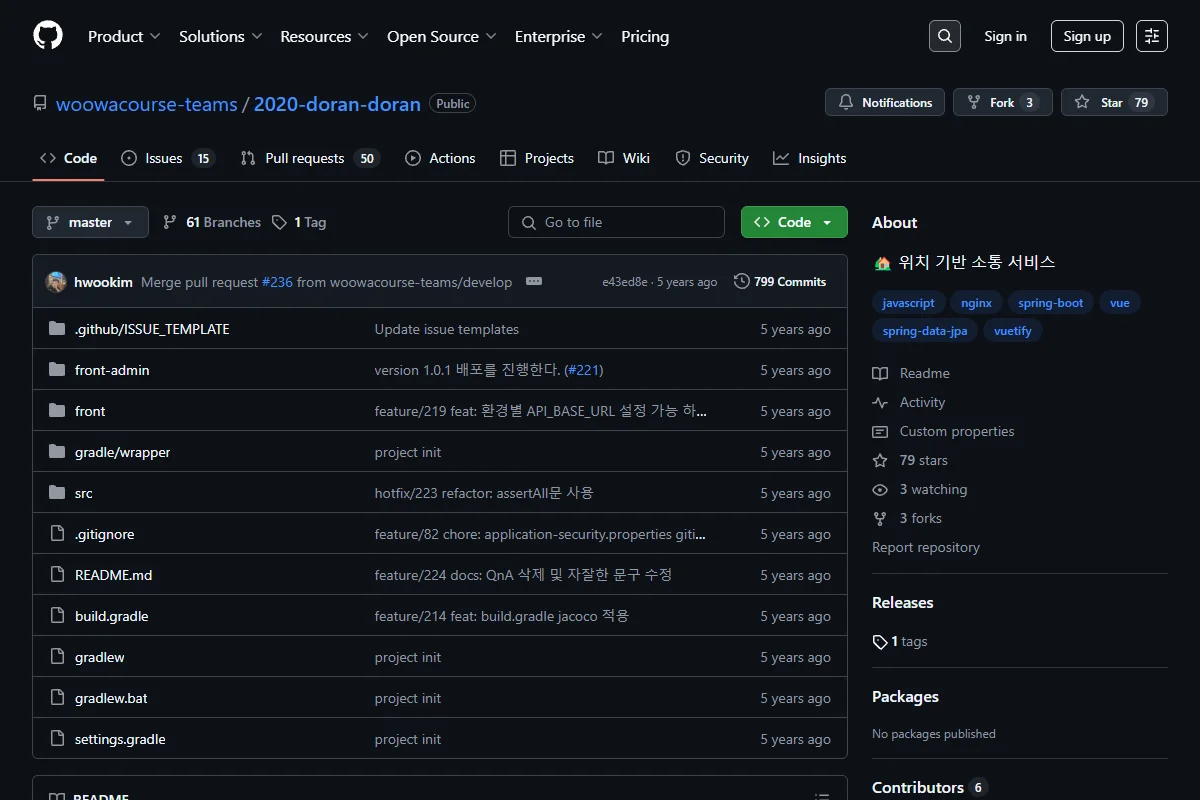Click the spring-boot topic tag
The width and height of the screenshot is (1200, 800).
click(x=1051, y=302)
